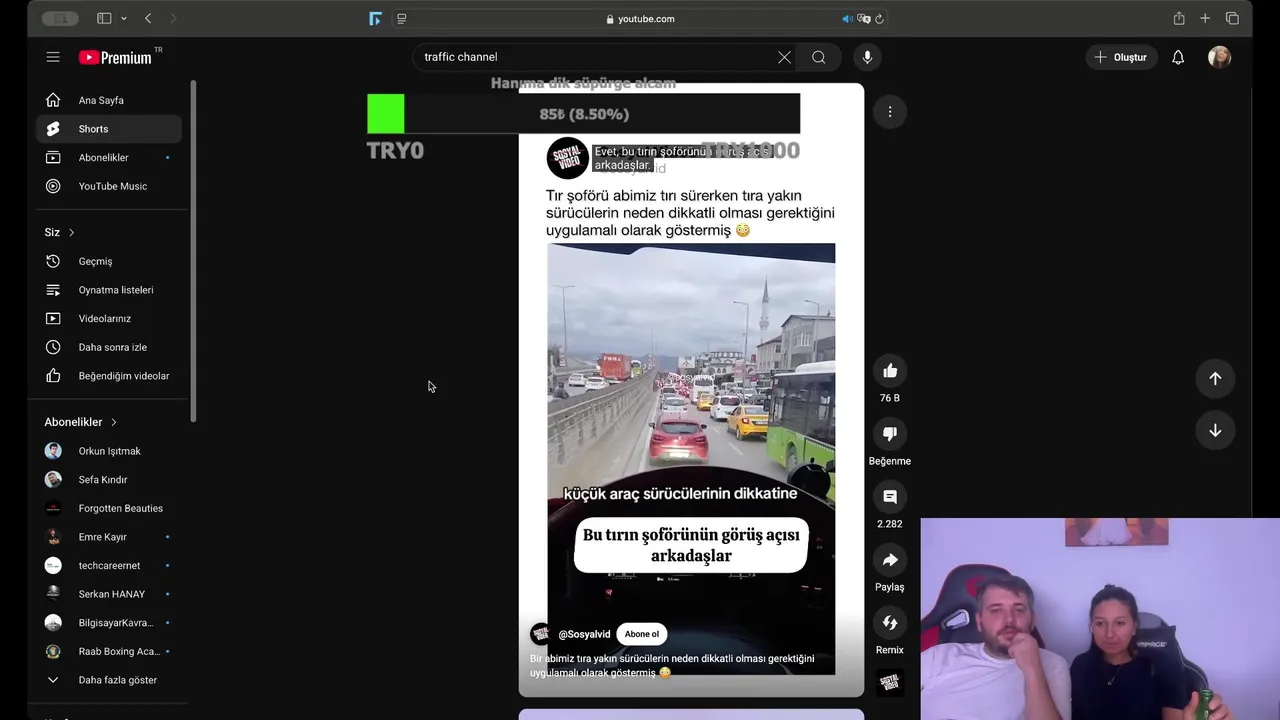
Task: Select Shorts in the sidebar
Action: coord(109,129)
